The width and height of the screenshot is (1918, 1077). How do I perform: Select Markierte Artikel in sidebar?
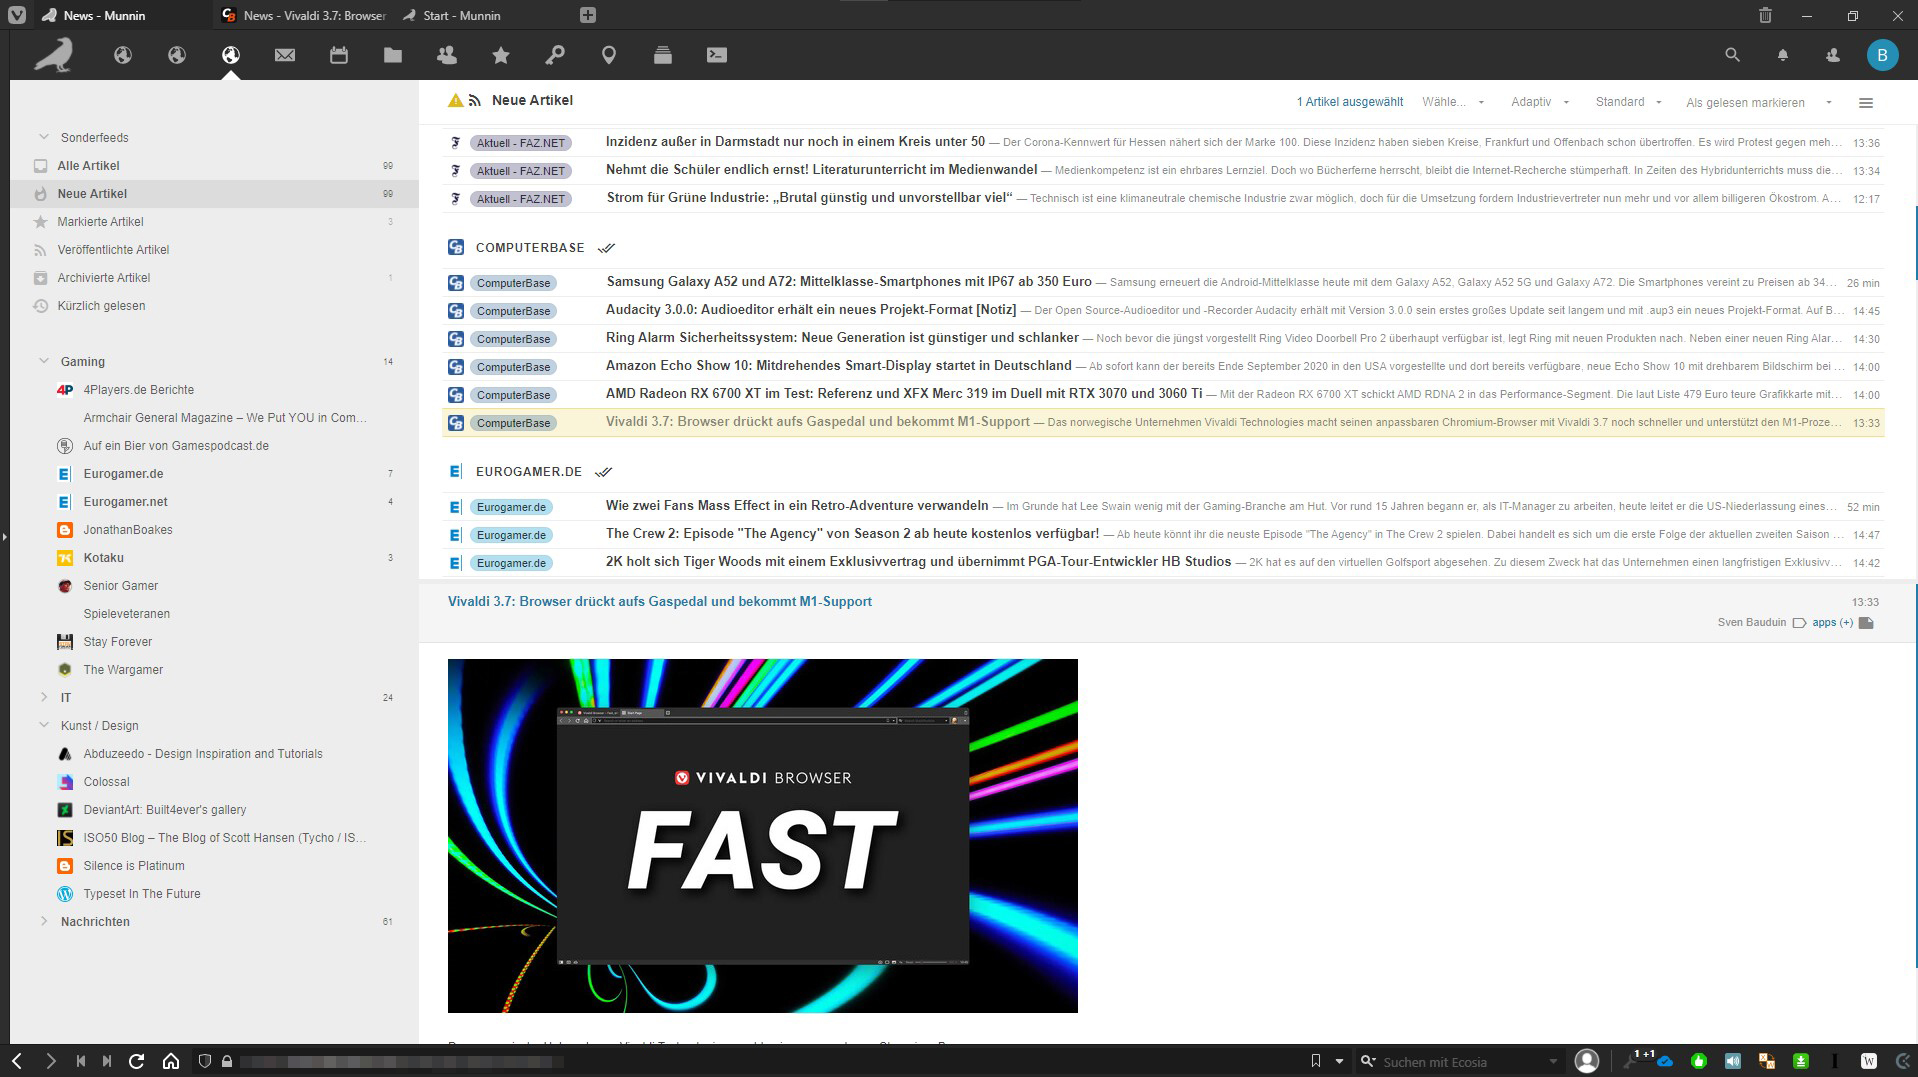tap(214, 222)
